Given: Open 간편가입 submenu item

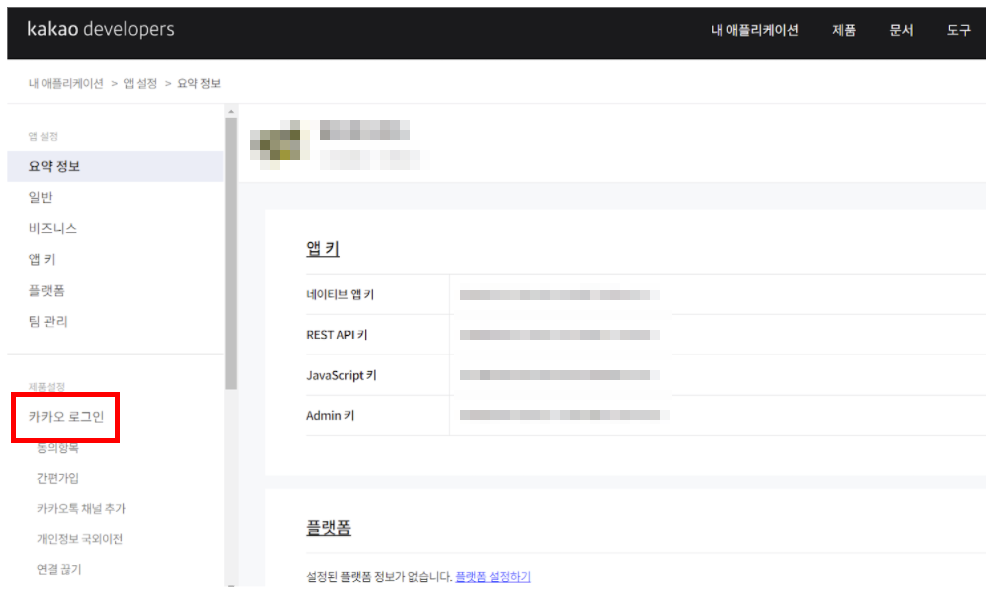Looking at the screenshot, I should coord(58,478).
